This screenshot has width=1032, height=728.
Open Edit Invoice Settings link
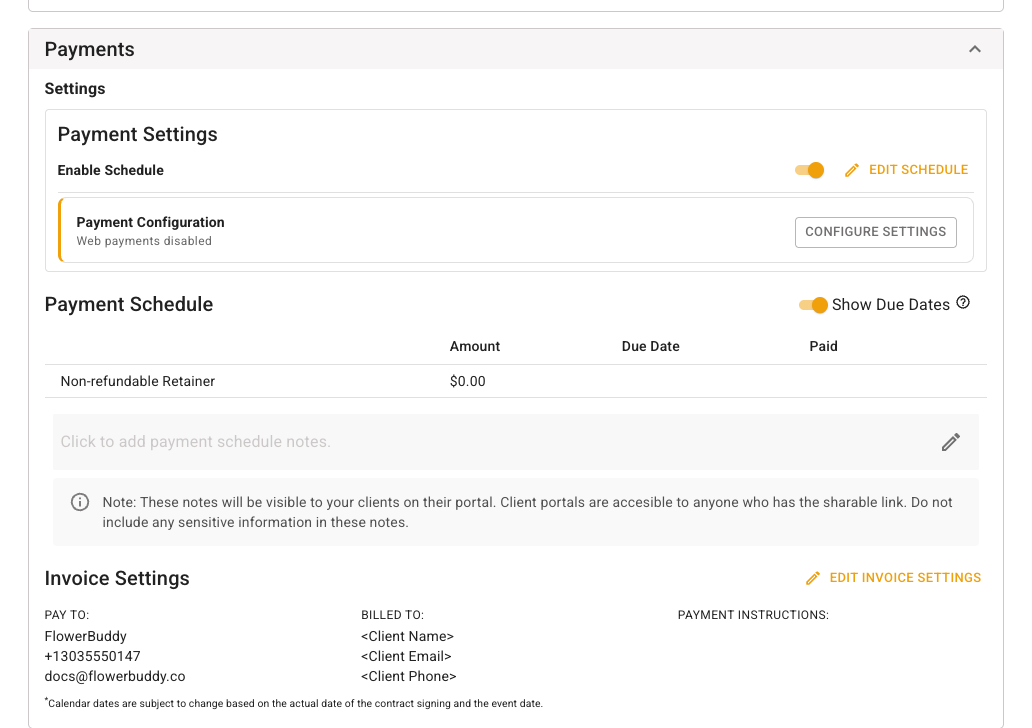coord(905,578)
